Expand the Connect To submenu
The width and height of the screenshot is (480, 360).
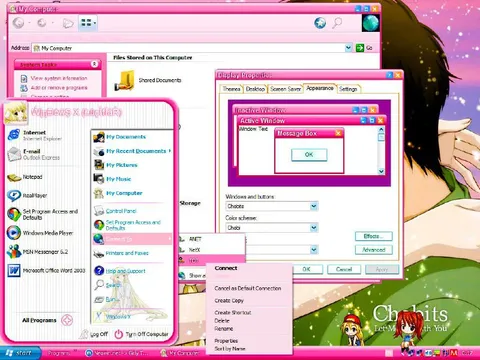(132, 239)
